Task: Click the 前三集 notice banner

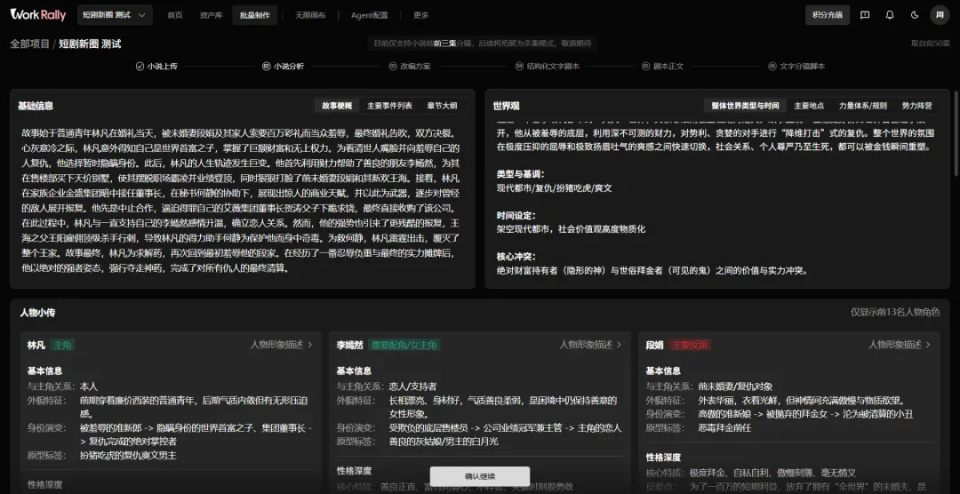Action: pos(482,43)
